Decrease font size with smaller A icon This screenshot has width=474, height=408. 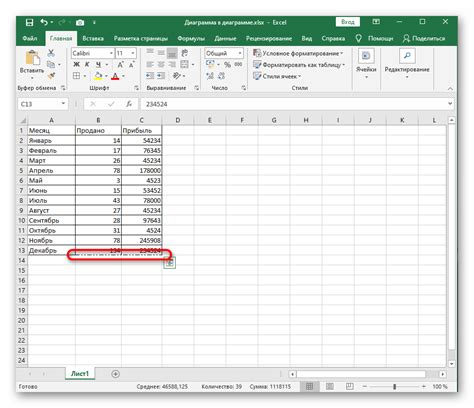132,65
